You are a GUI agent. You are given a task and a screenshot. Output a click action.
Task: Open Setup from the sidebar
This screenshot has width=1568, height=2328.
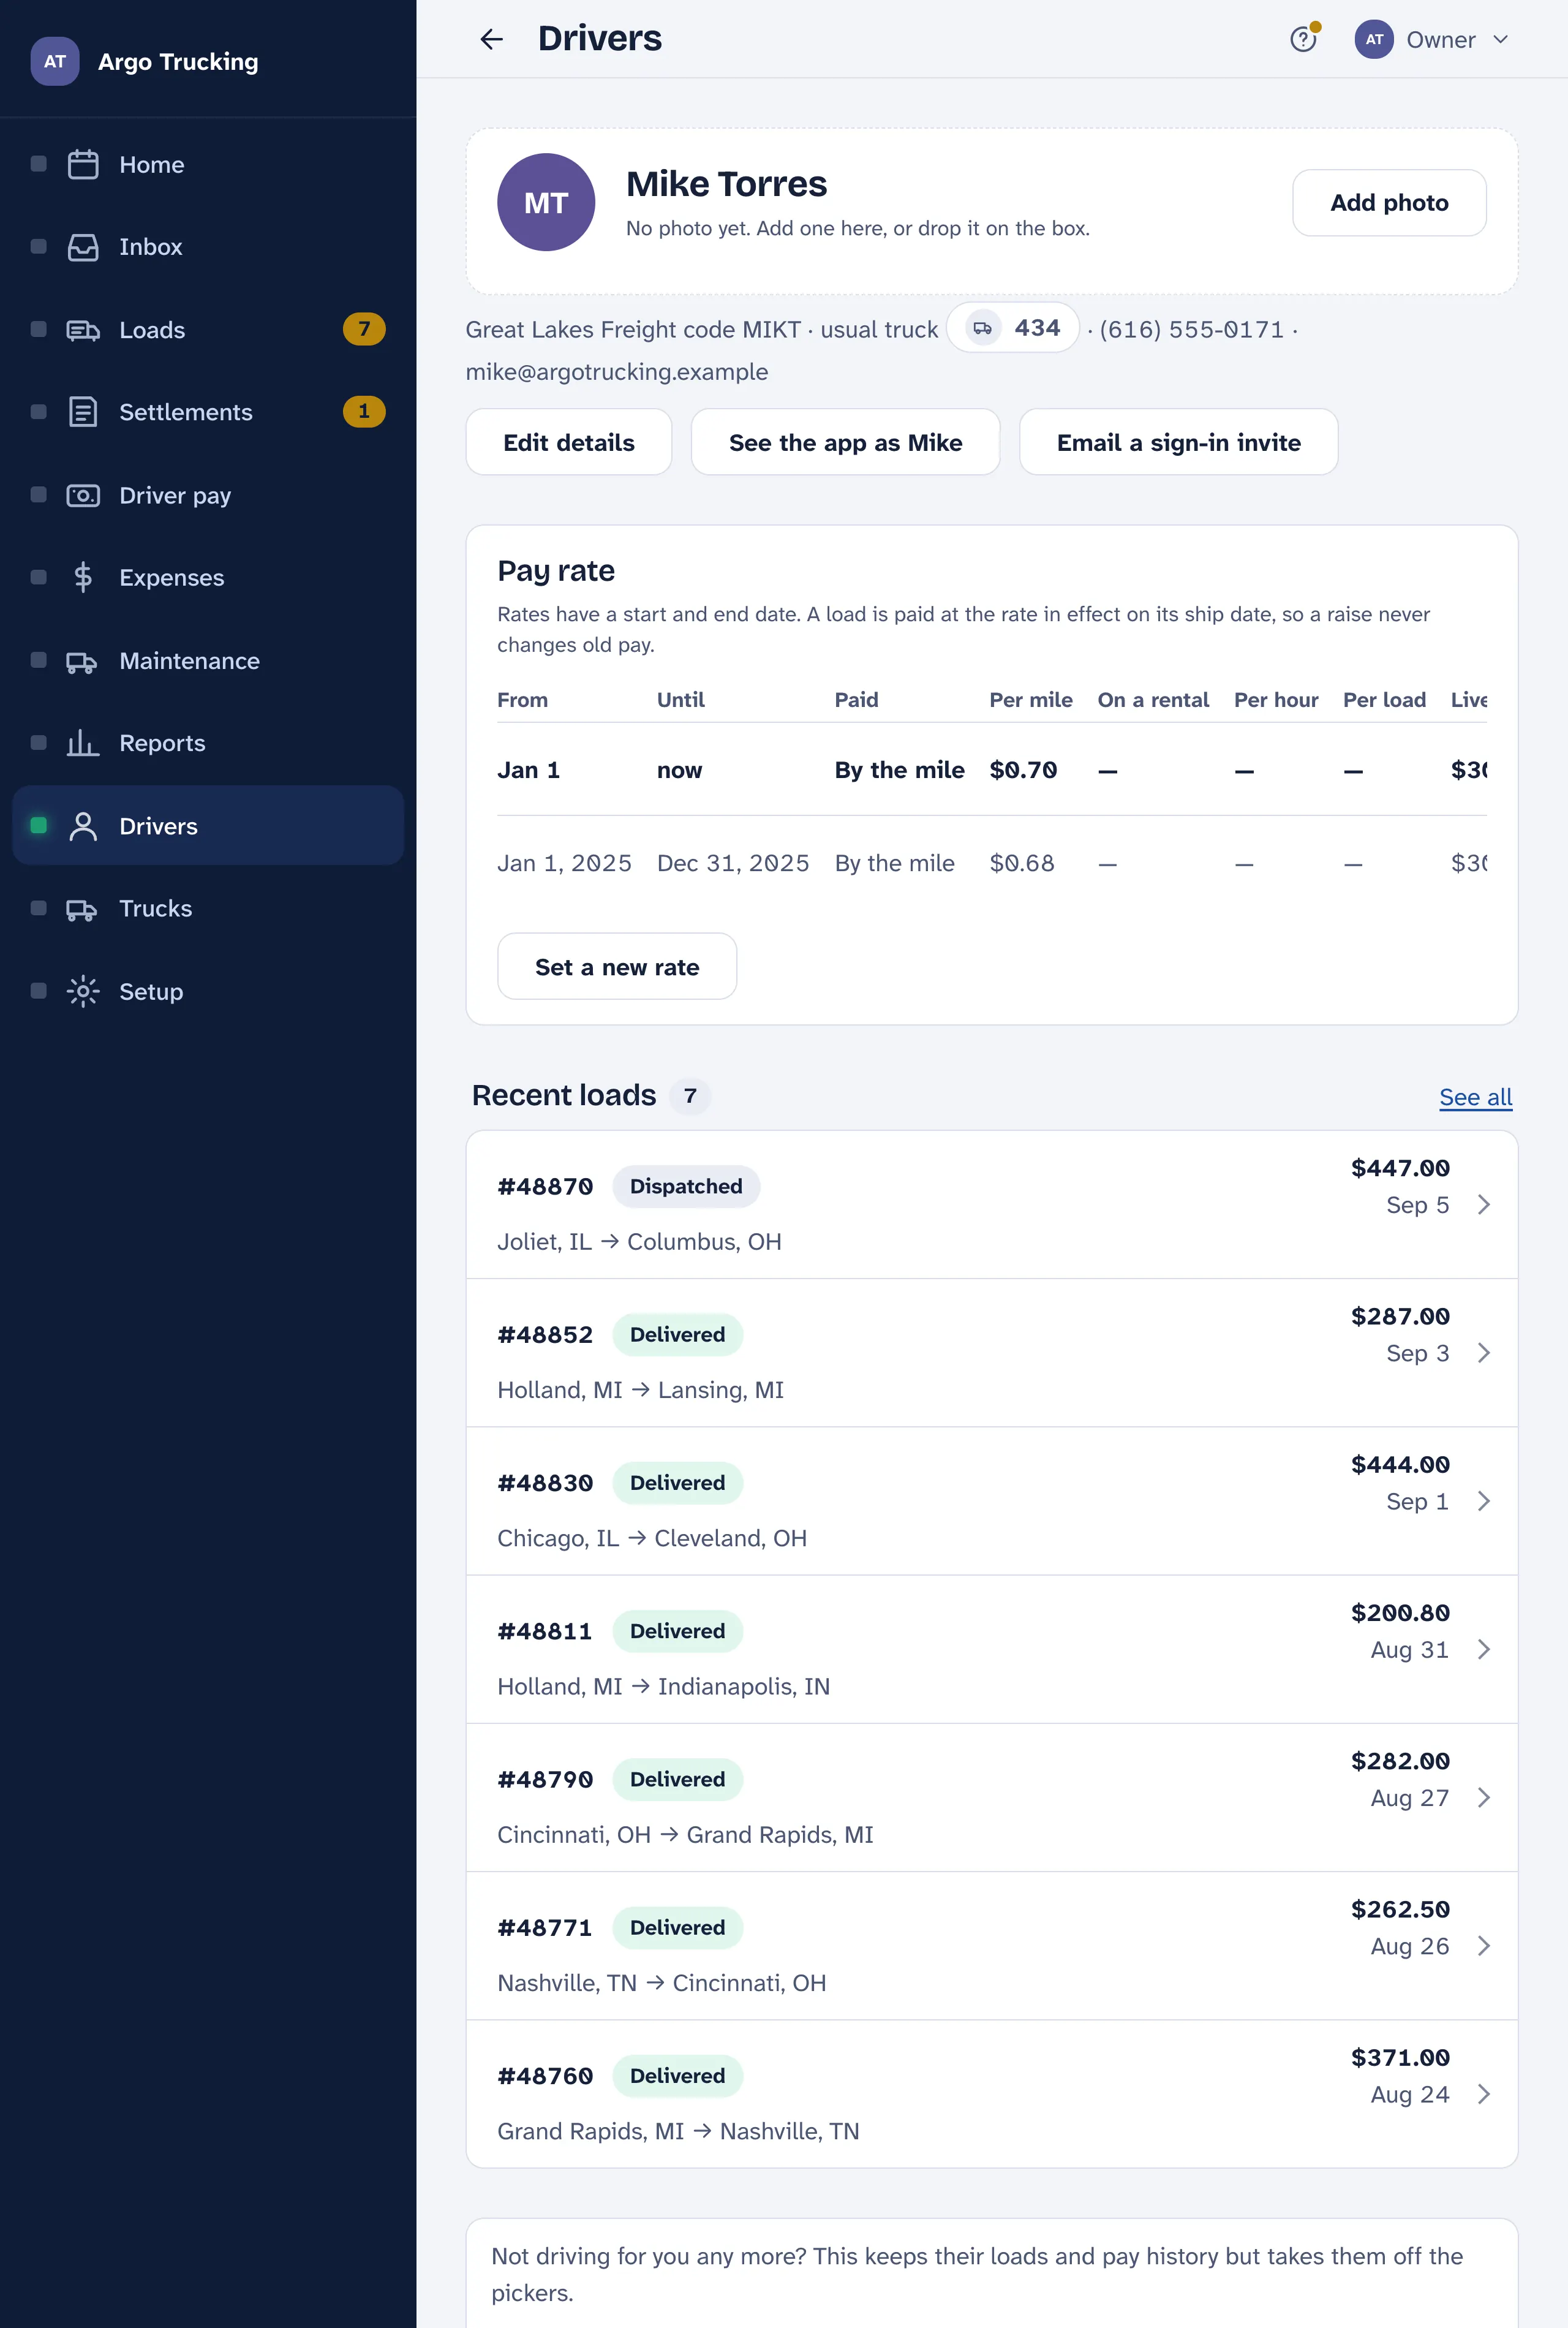pyautogui.click(x=208, y=991)
